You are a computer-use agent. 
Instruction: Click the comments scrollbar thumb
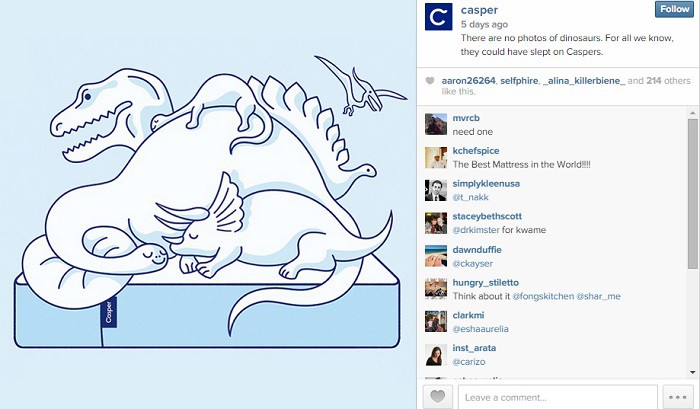click(692, 194)
